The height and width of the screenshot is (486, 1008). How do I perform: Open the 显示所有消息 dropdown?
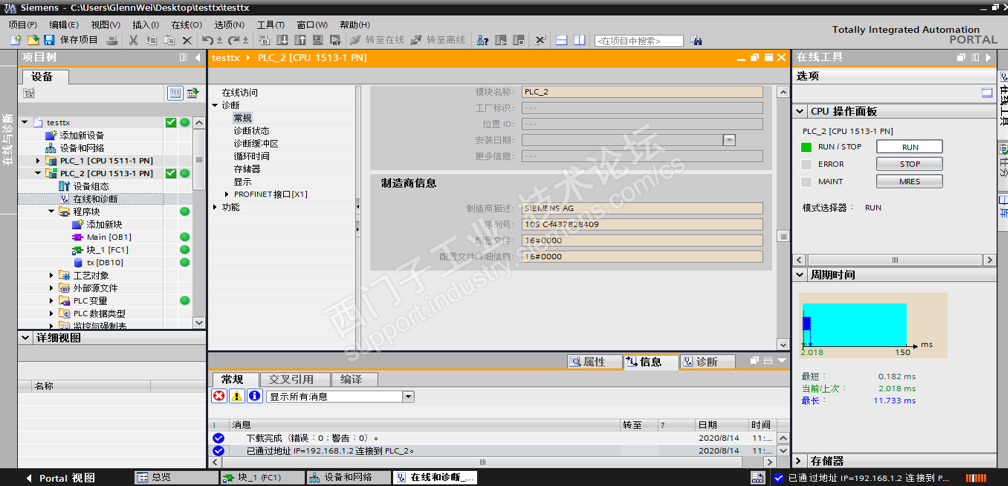point(408,397)
